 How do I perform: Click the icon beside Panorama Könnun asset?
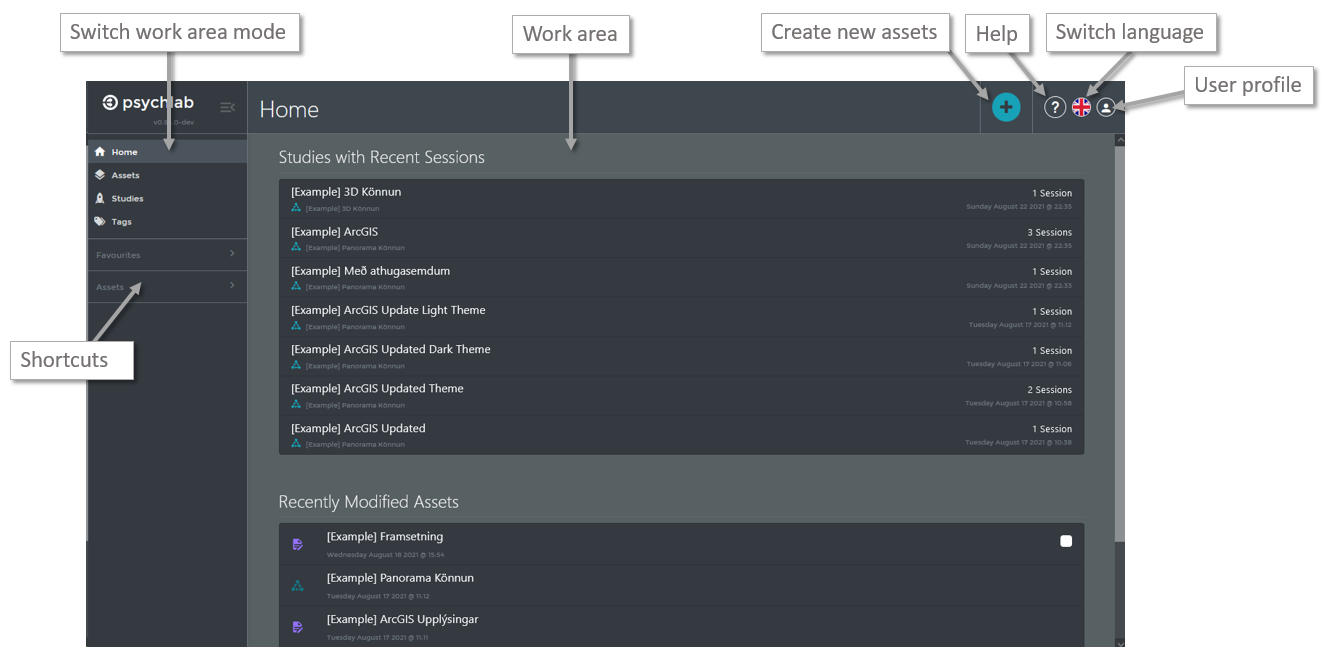pyautogui.click(x=297, y=586)
